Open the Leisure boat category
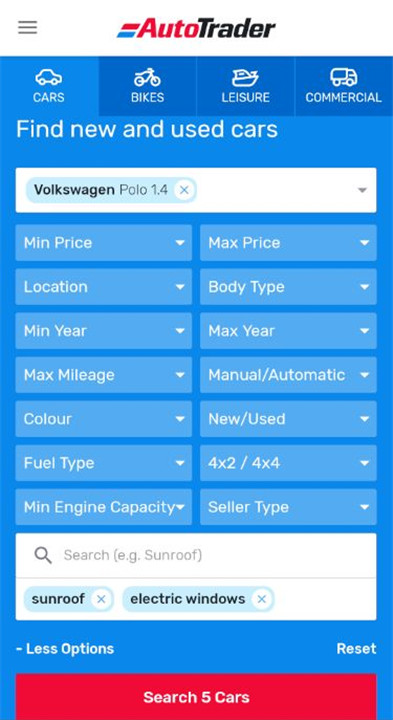This screenshot has width=393, height=720. pyautogui.click(x=246, y=86)
